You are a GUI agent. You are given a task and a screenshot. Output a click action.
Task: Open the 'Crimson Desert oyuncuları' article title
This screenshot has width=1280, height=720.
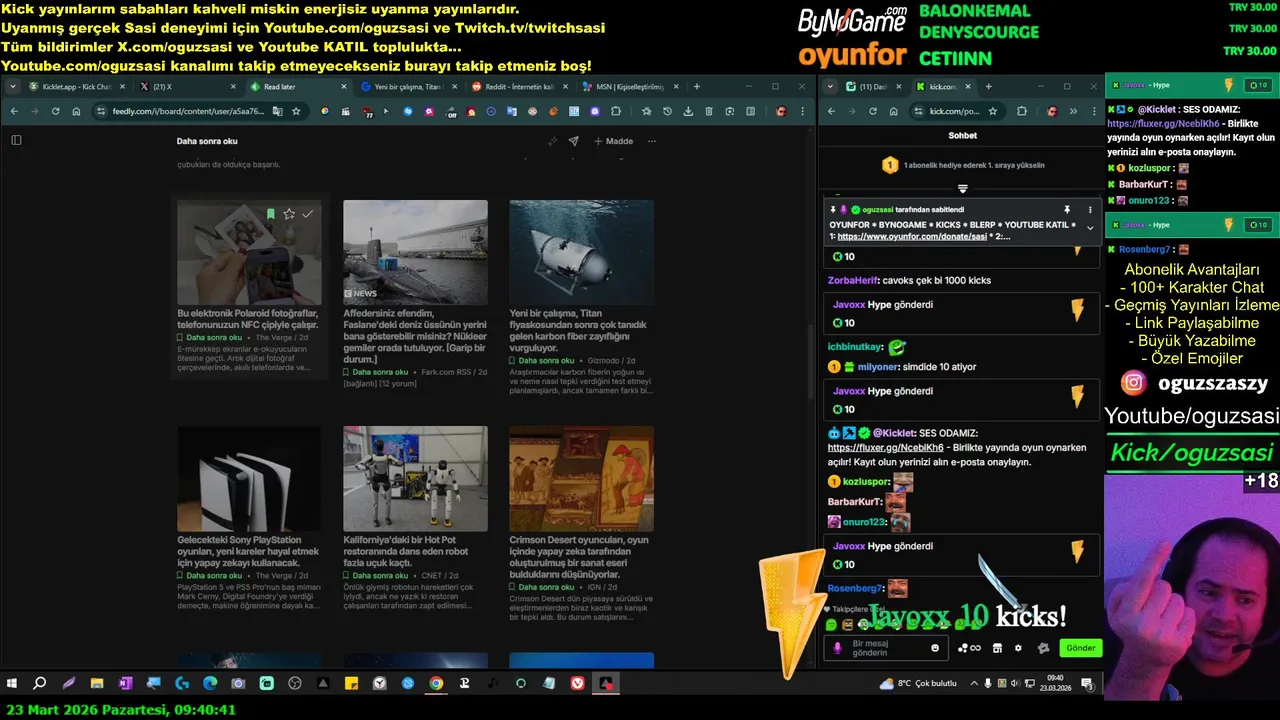coord(580,557)
